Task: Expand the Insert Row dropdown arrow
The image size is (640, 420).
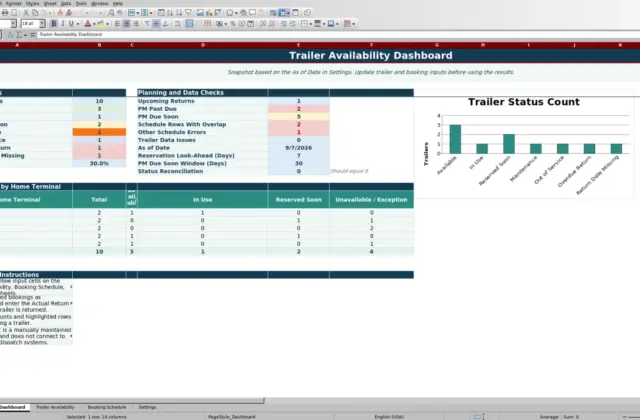Action: [138, 13]
